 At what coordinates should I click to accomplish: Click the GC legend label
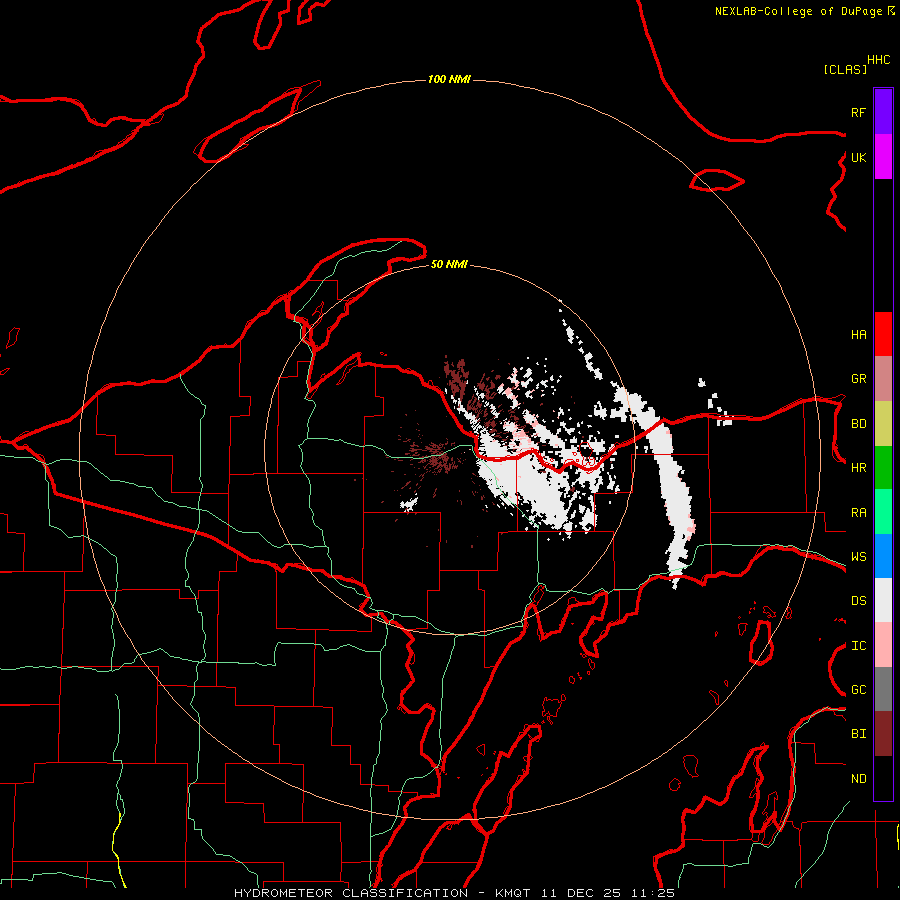pos(858,690)
